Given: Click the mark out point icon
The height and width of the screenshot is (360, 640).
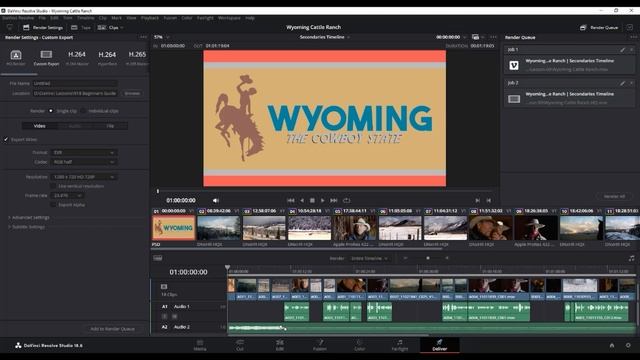Looking at the screenshot, I should click(489, 200).
